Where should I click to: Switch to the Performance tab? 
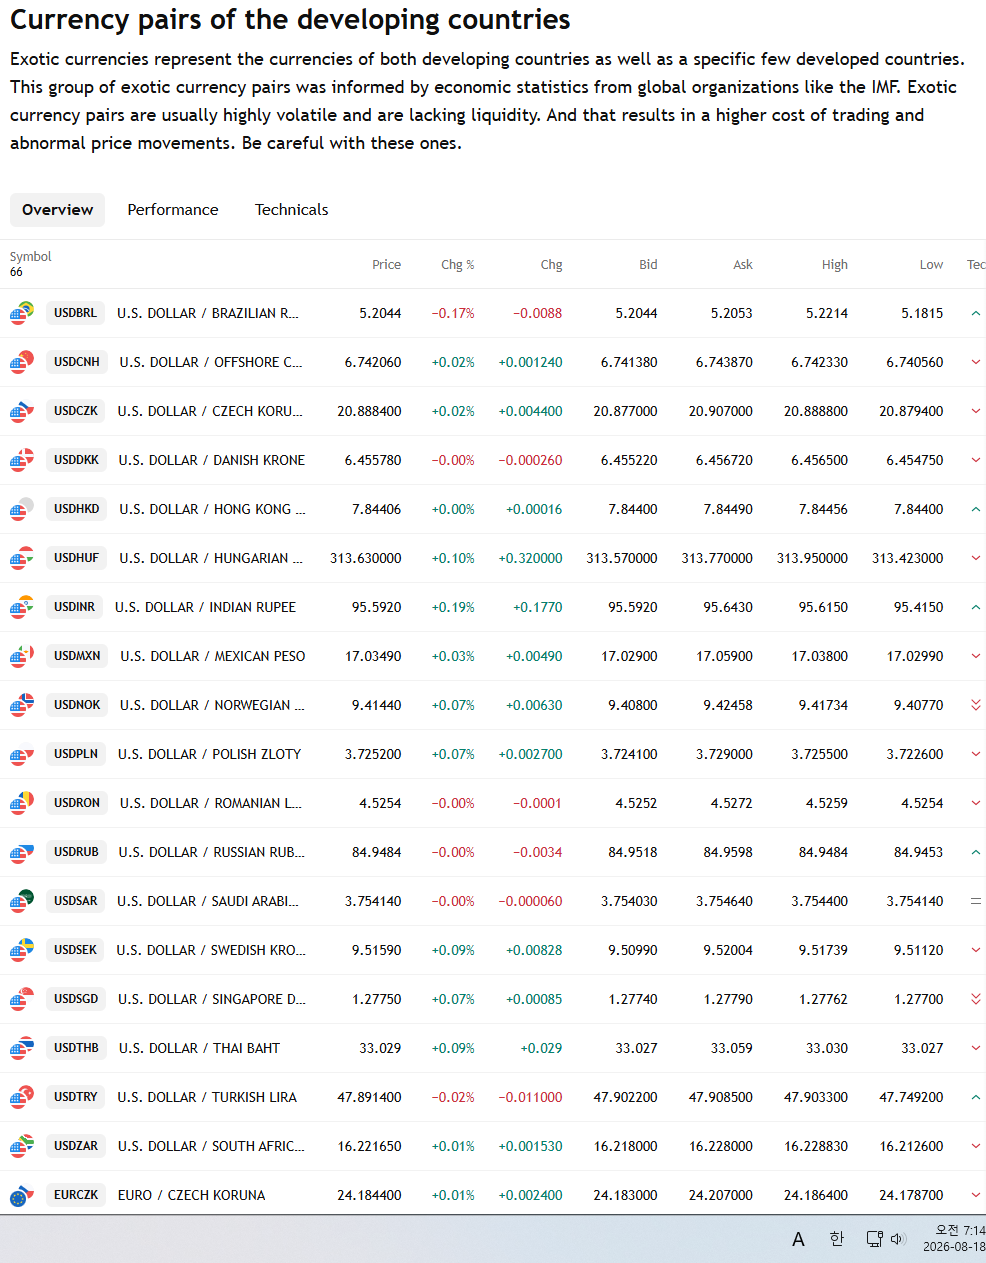coord(173,210)
